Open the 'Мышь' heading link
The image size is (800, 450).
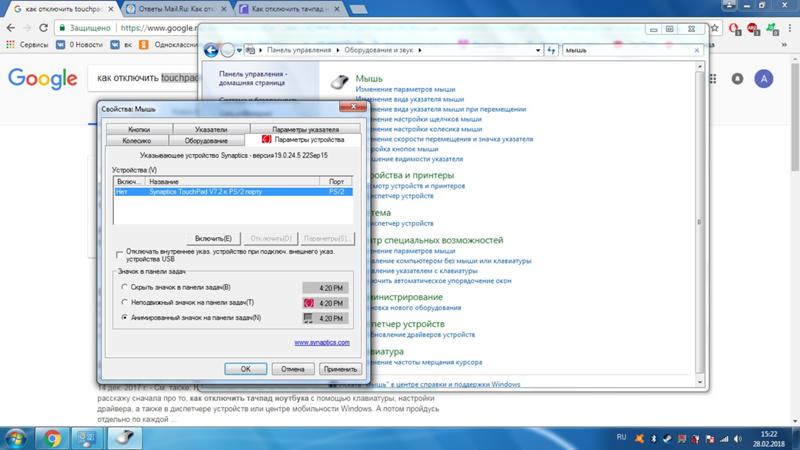tap(369, 79)
